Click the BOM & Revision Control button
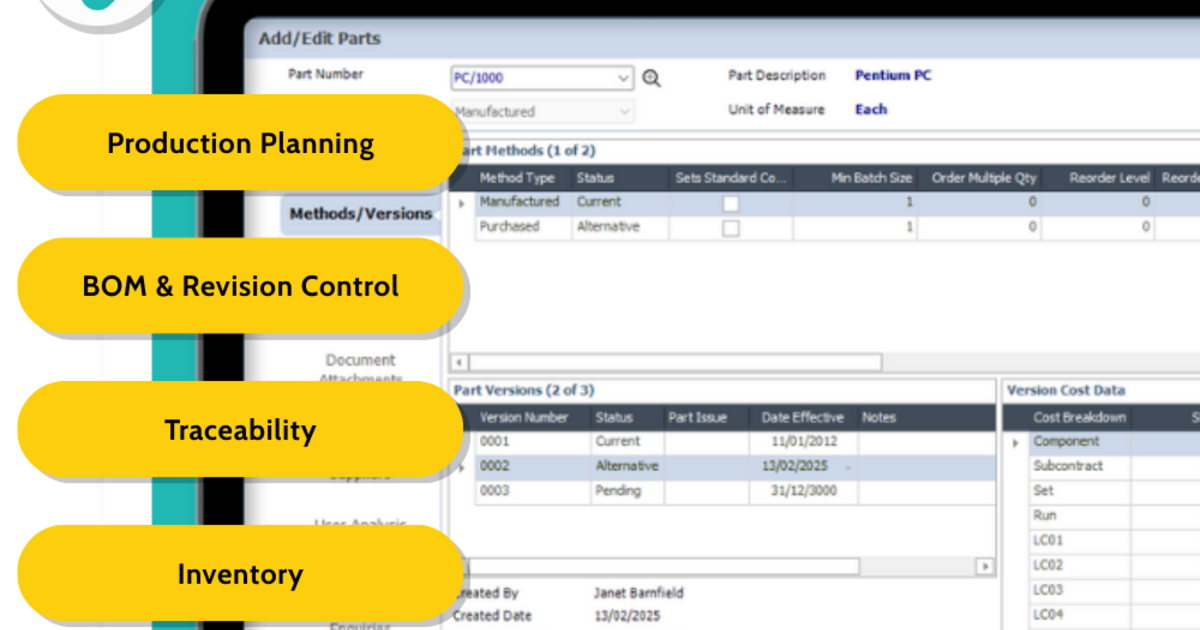The image size is (1200, 630). tap(241, 286)
